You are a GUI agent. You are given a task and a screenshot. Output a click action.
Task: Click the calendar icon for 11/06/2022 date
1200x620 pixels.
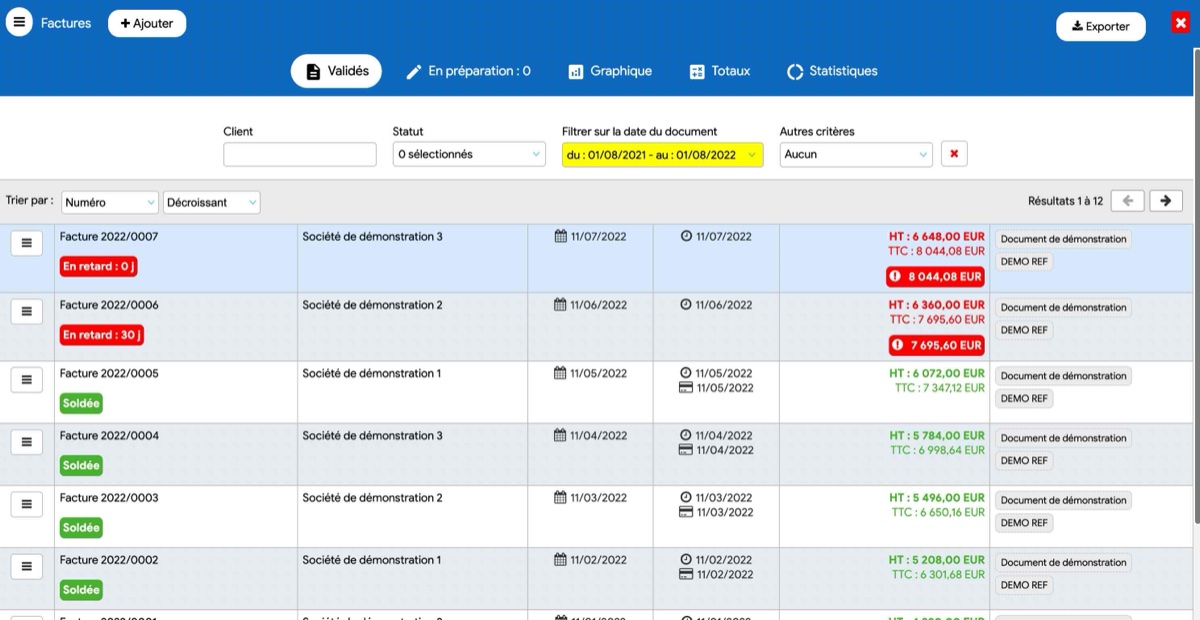coord(560,305)
